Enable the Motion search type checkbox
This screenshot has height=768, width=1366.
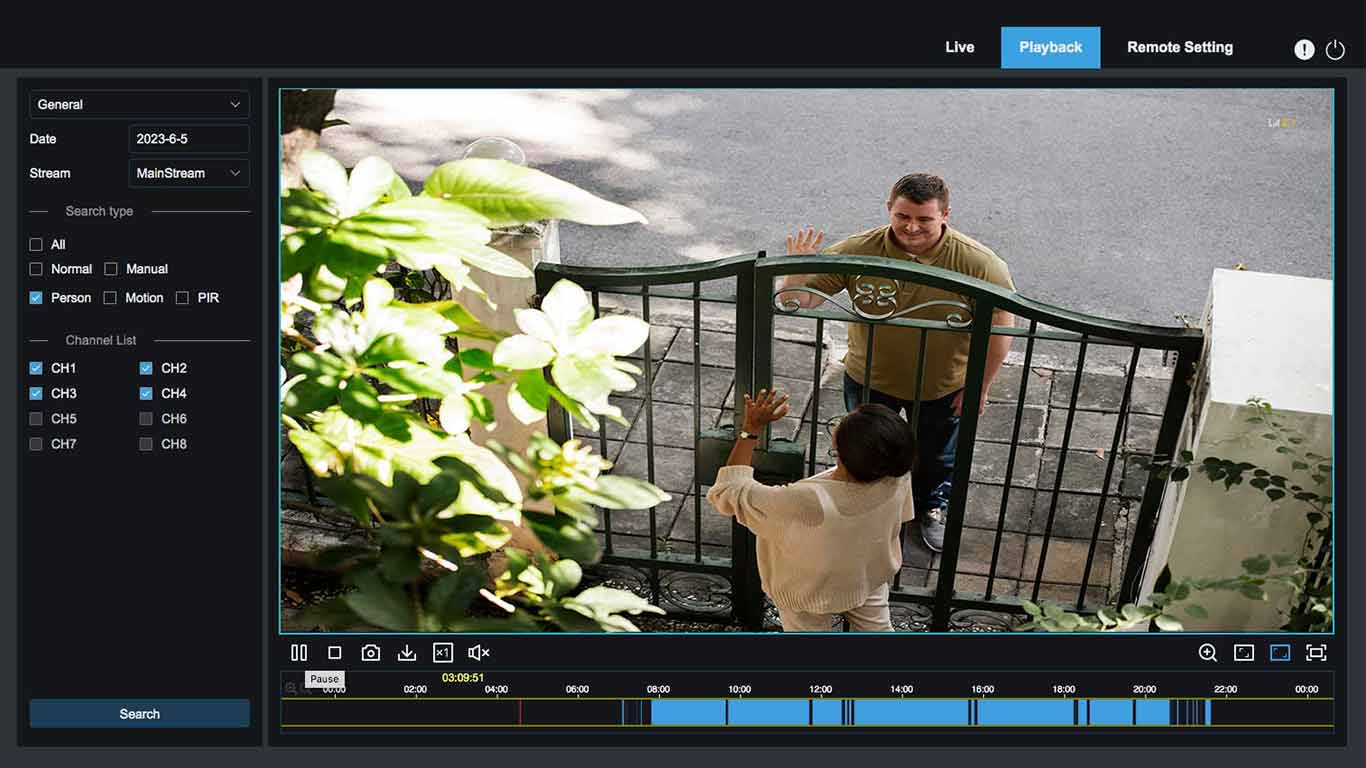(110, 298)
